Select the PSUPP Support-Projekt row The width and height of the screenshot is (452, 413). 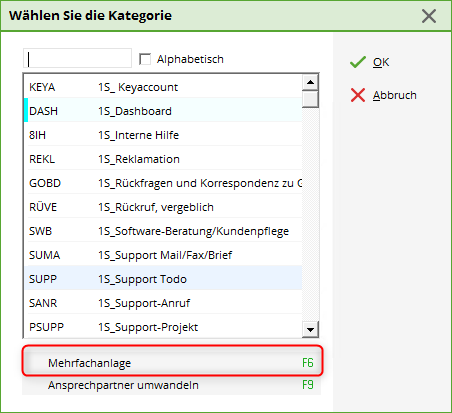[x=163, y=327]
